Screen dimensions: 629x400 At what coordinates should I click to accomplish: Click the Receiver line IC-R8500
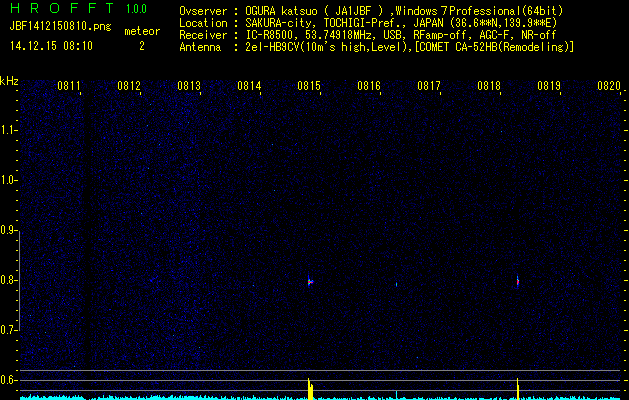click(368, 35)
